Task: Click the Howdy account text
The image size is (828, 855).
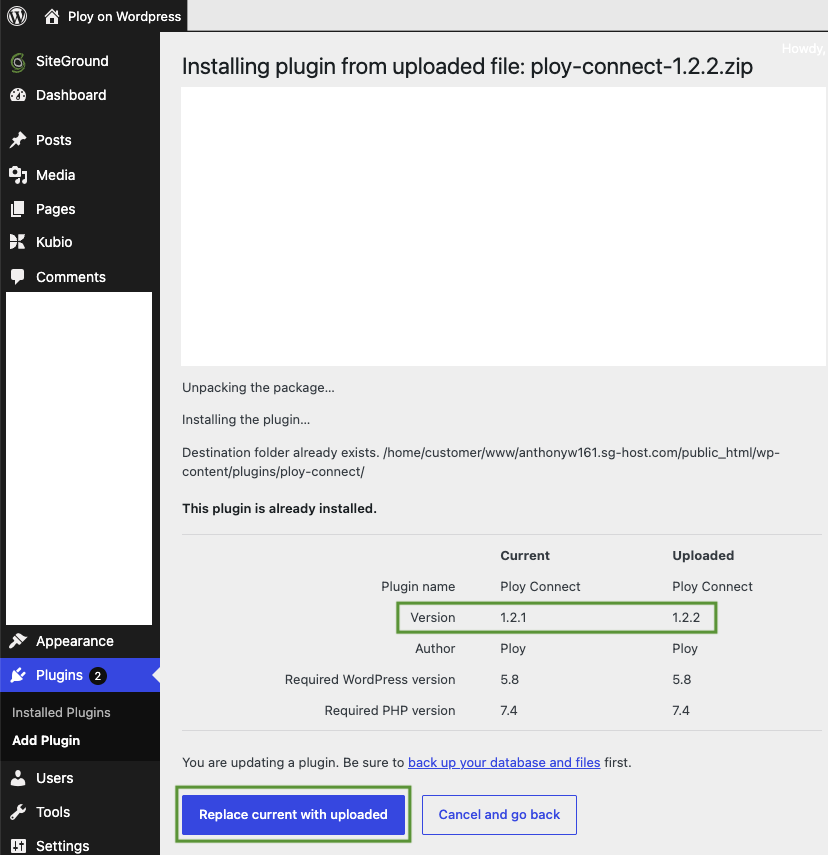Action: click(804, 49)
